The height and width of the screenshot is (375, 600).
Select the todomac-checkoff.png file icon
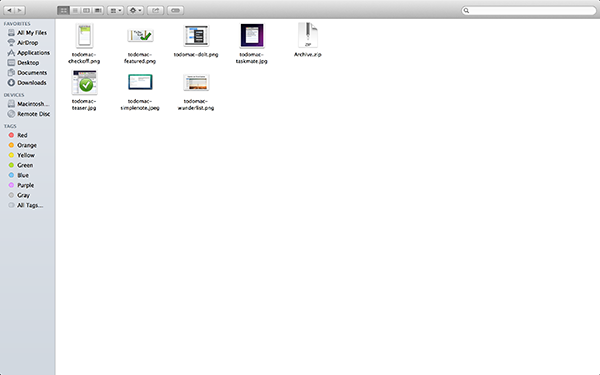pyautogui.click(x=84, y=36)
